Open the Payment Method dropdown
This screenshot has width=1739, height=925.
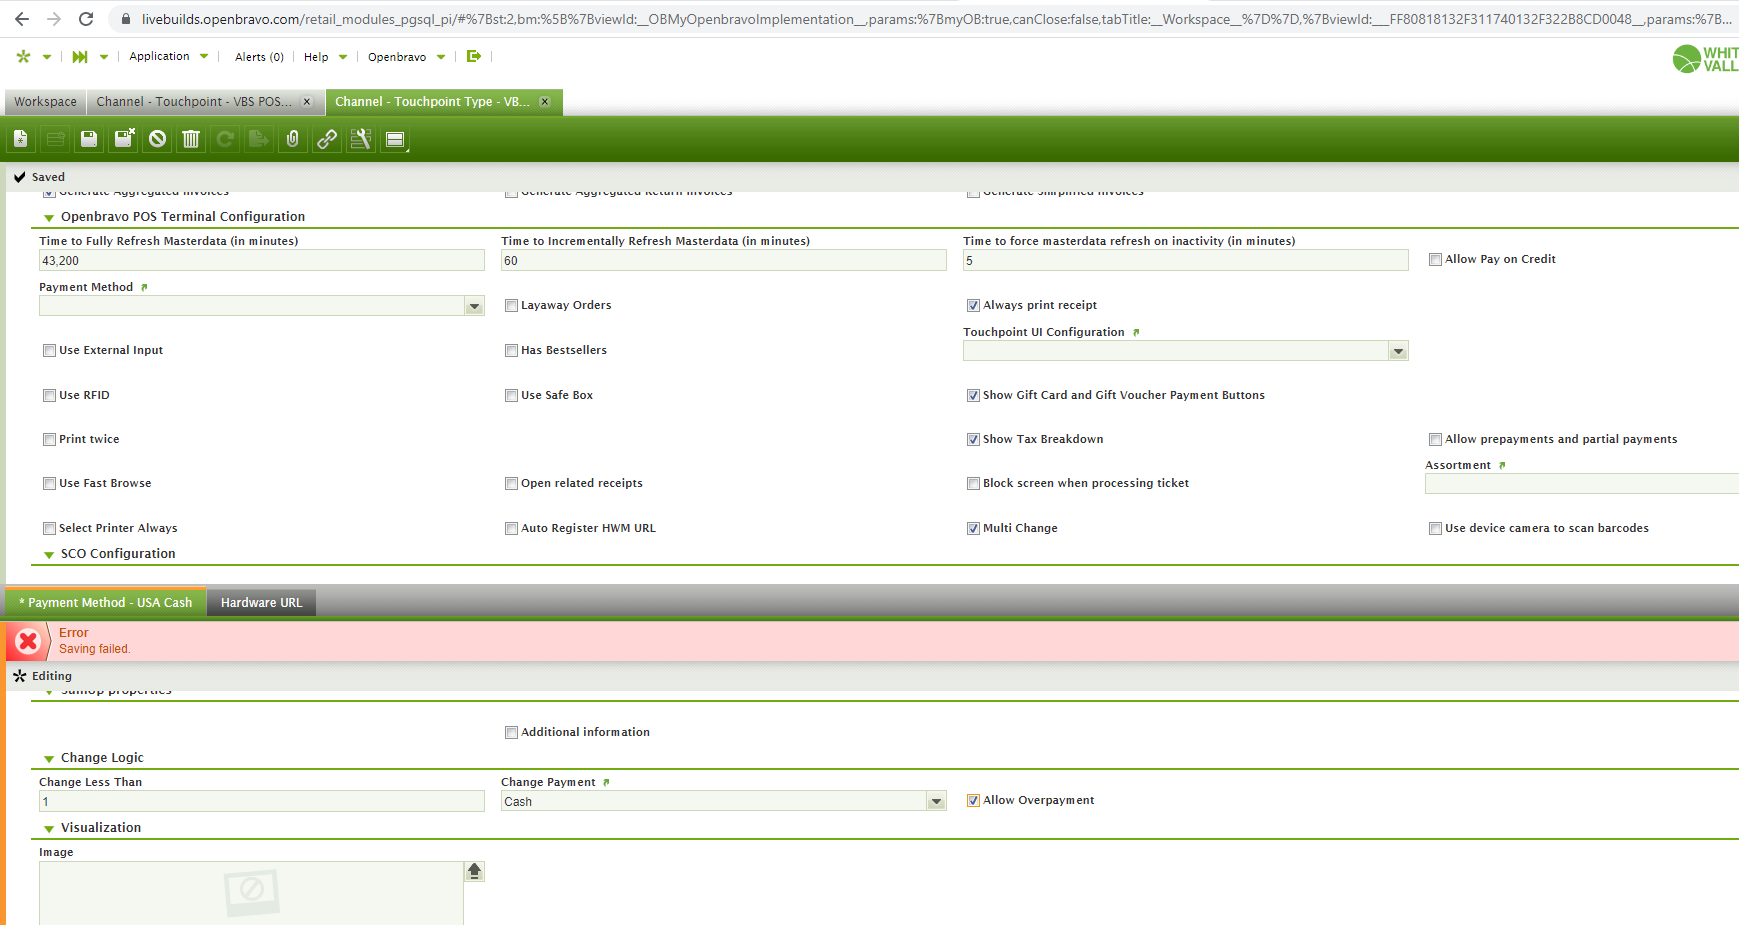(475, 306)
